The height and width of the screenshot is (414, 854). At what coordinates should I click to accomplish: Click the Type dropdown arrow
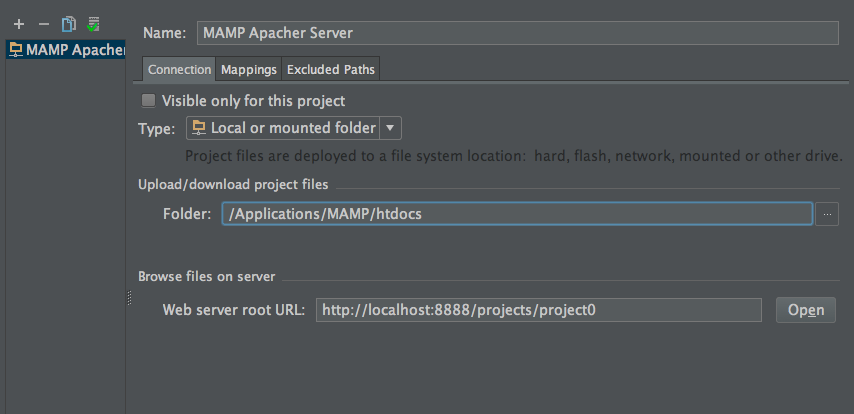point(389,129)
